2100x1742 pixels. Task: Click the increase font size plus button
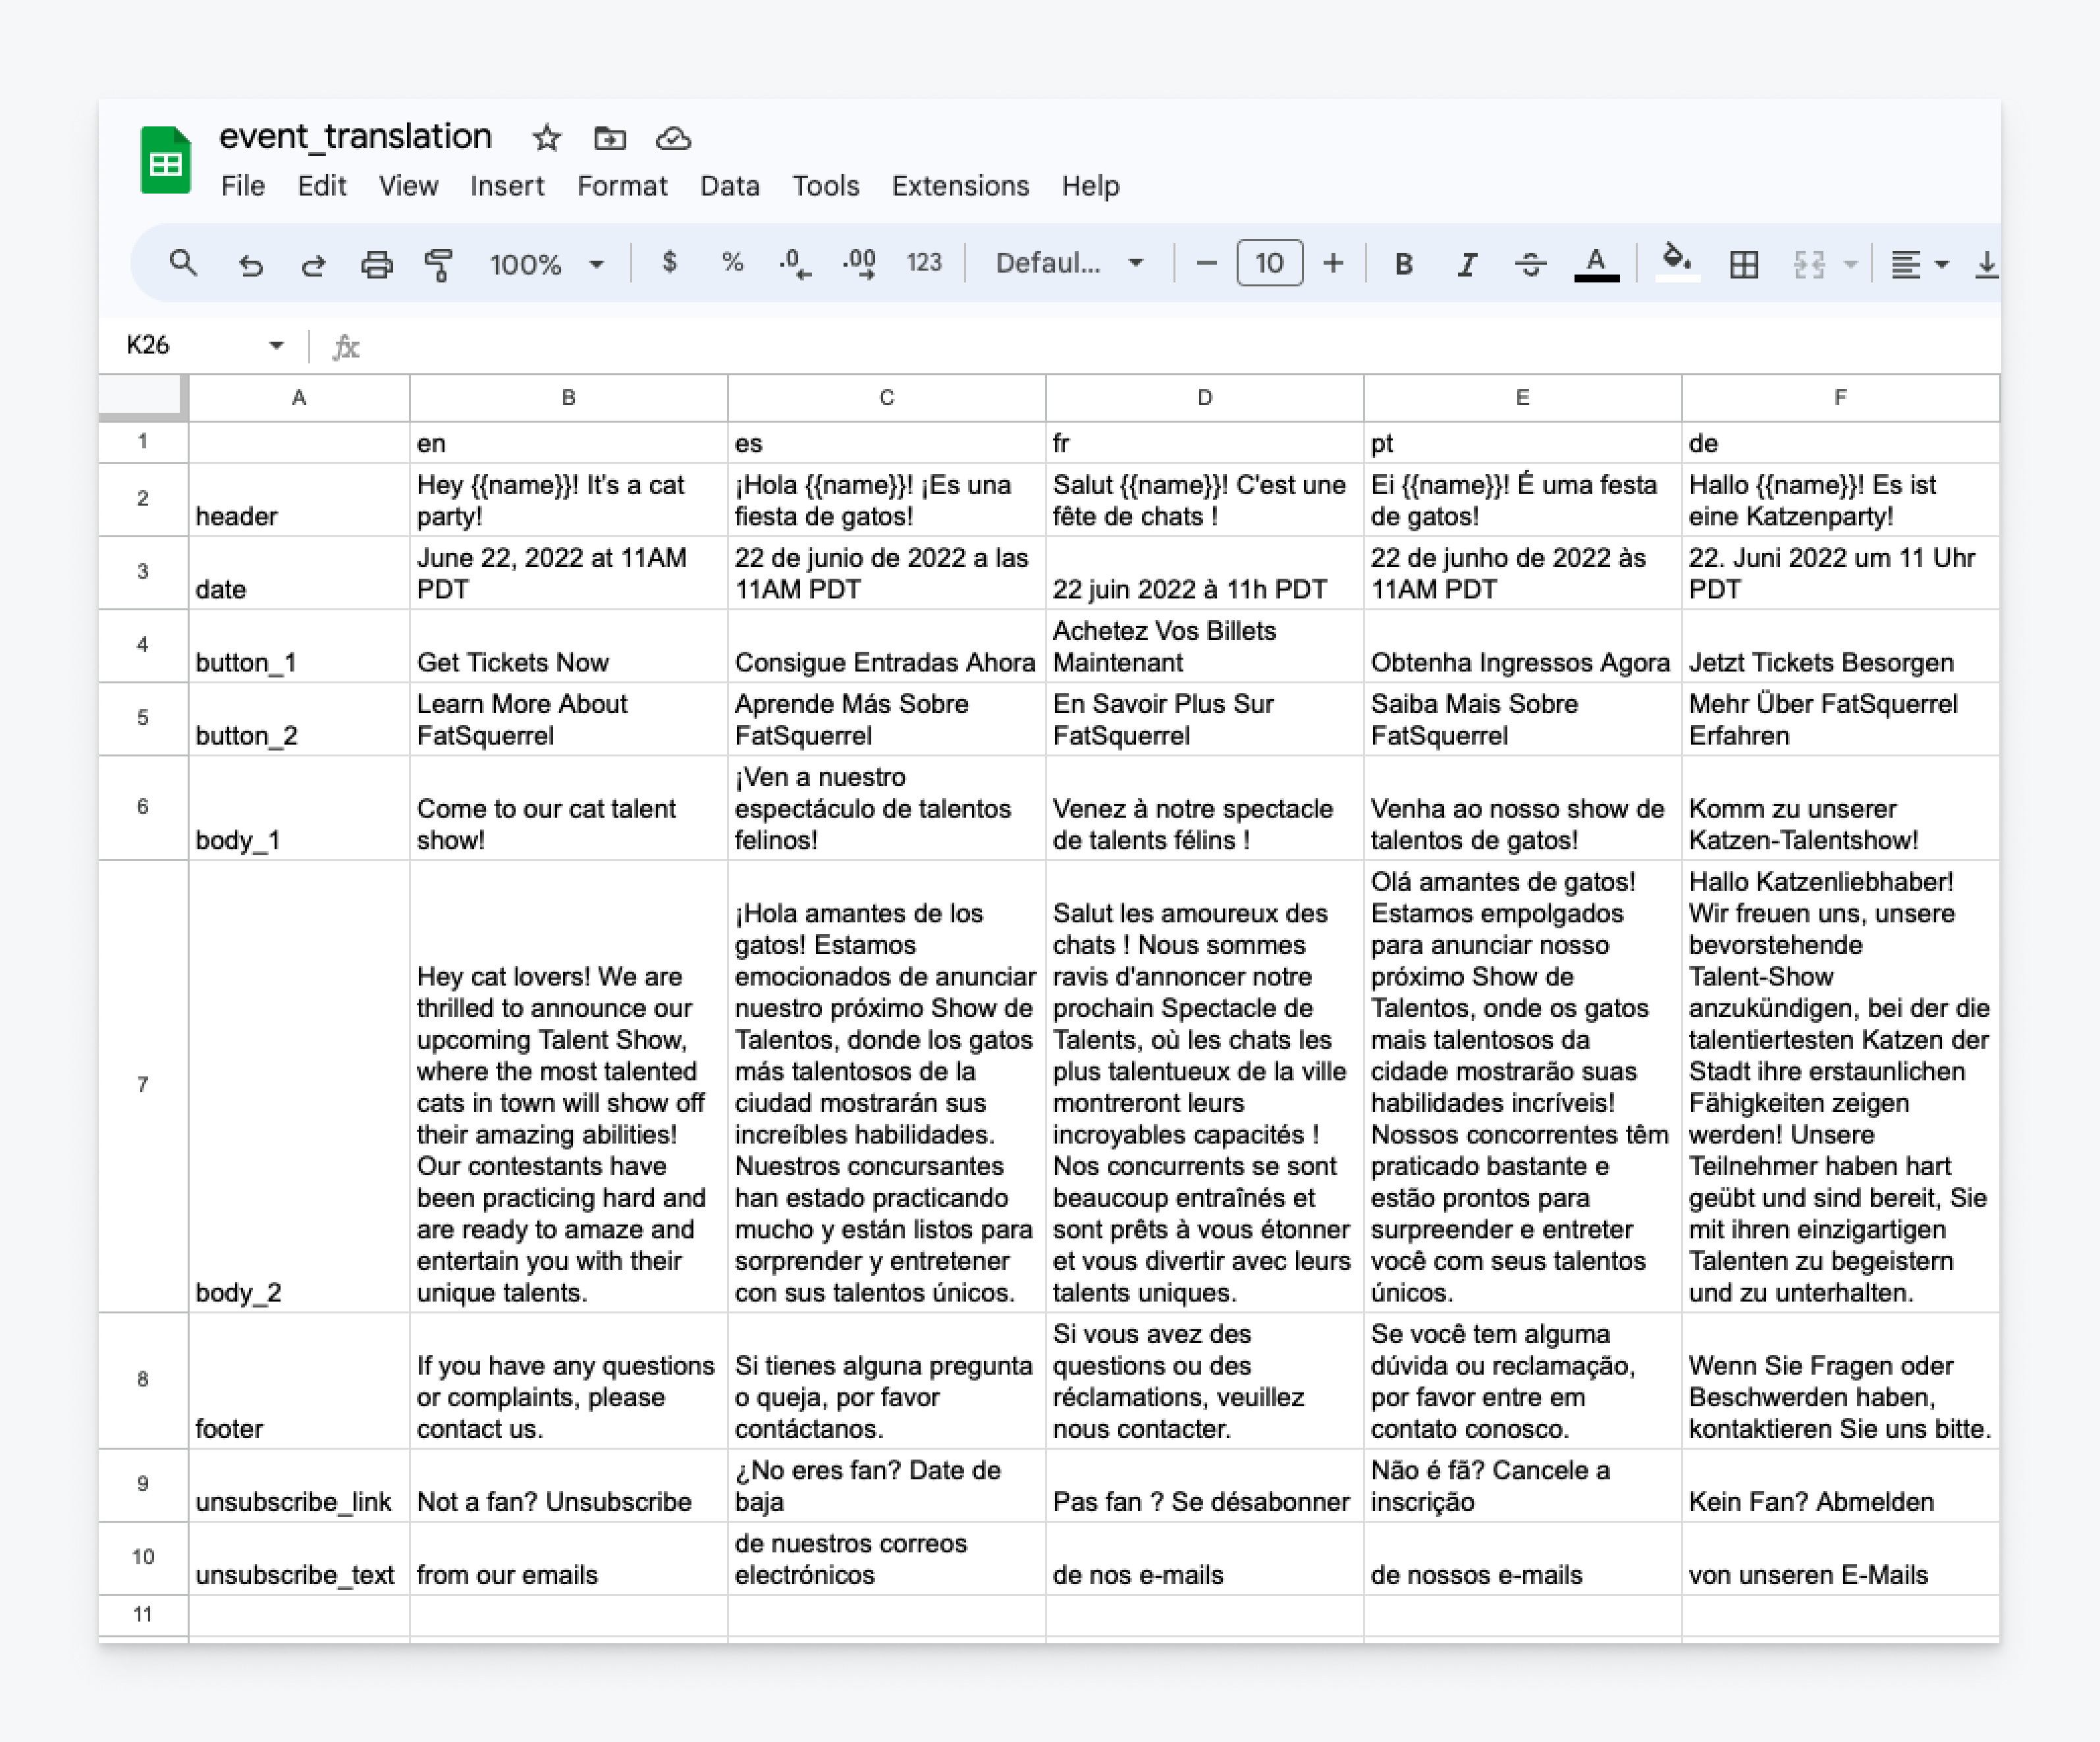tap(1333, 263)
